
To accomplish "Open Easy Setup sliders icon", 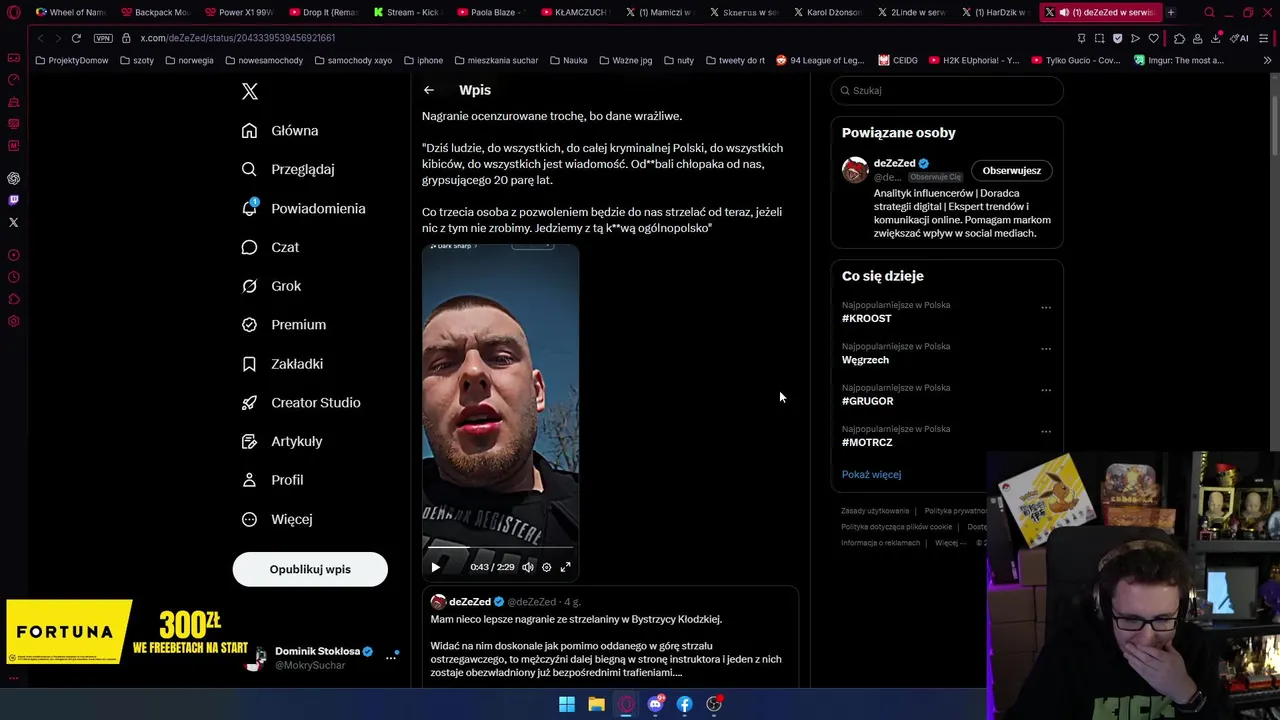I will [x=1264, y=38].
